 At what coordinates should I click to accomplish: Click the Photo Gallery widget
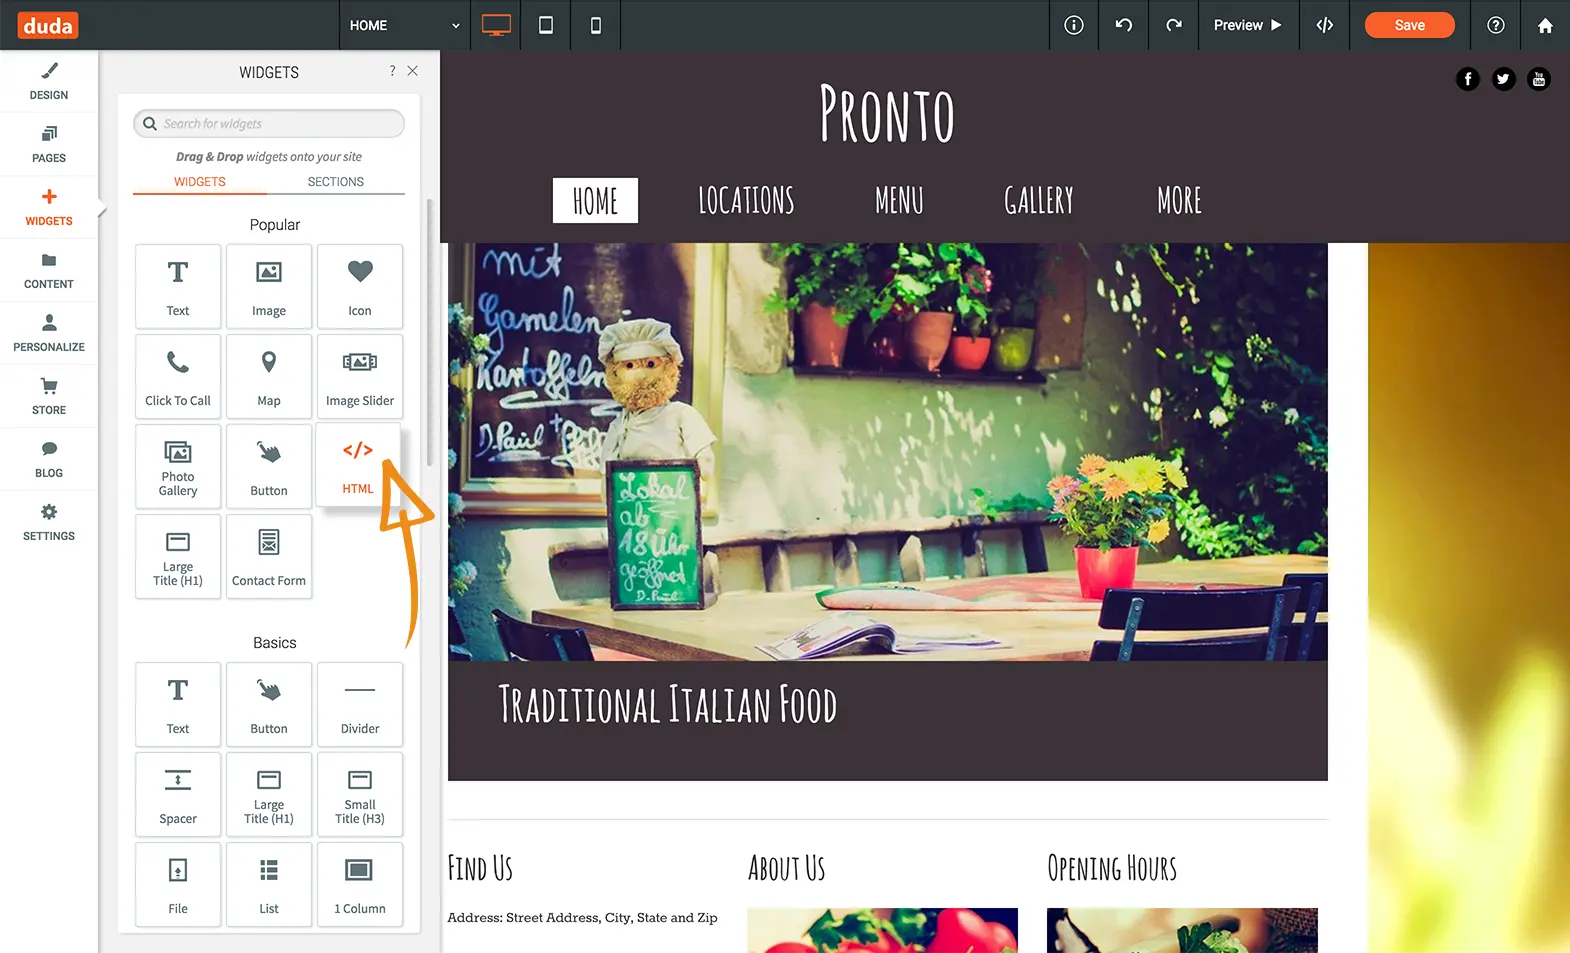[x=178, y=466]
